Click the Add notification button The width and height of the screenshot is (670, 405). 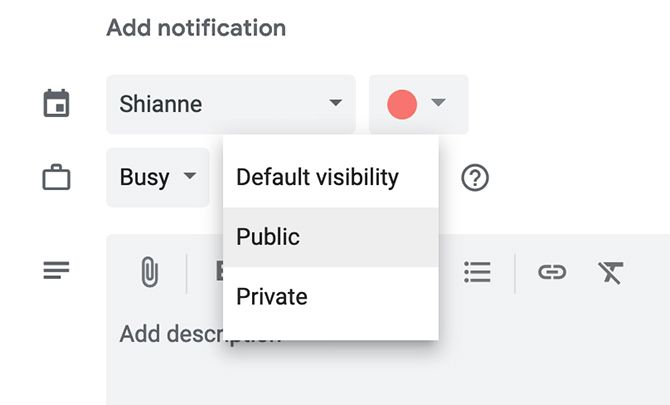coord(196,28)
